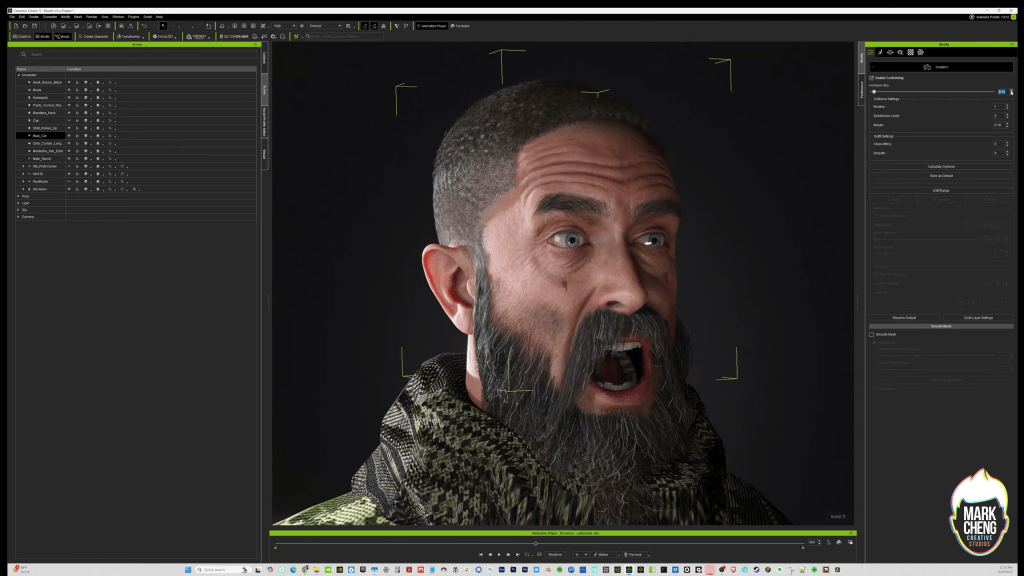This screenshot has width=1024, height=576.
Task: Expand the Light tree group
Action: pos(18,203)
